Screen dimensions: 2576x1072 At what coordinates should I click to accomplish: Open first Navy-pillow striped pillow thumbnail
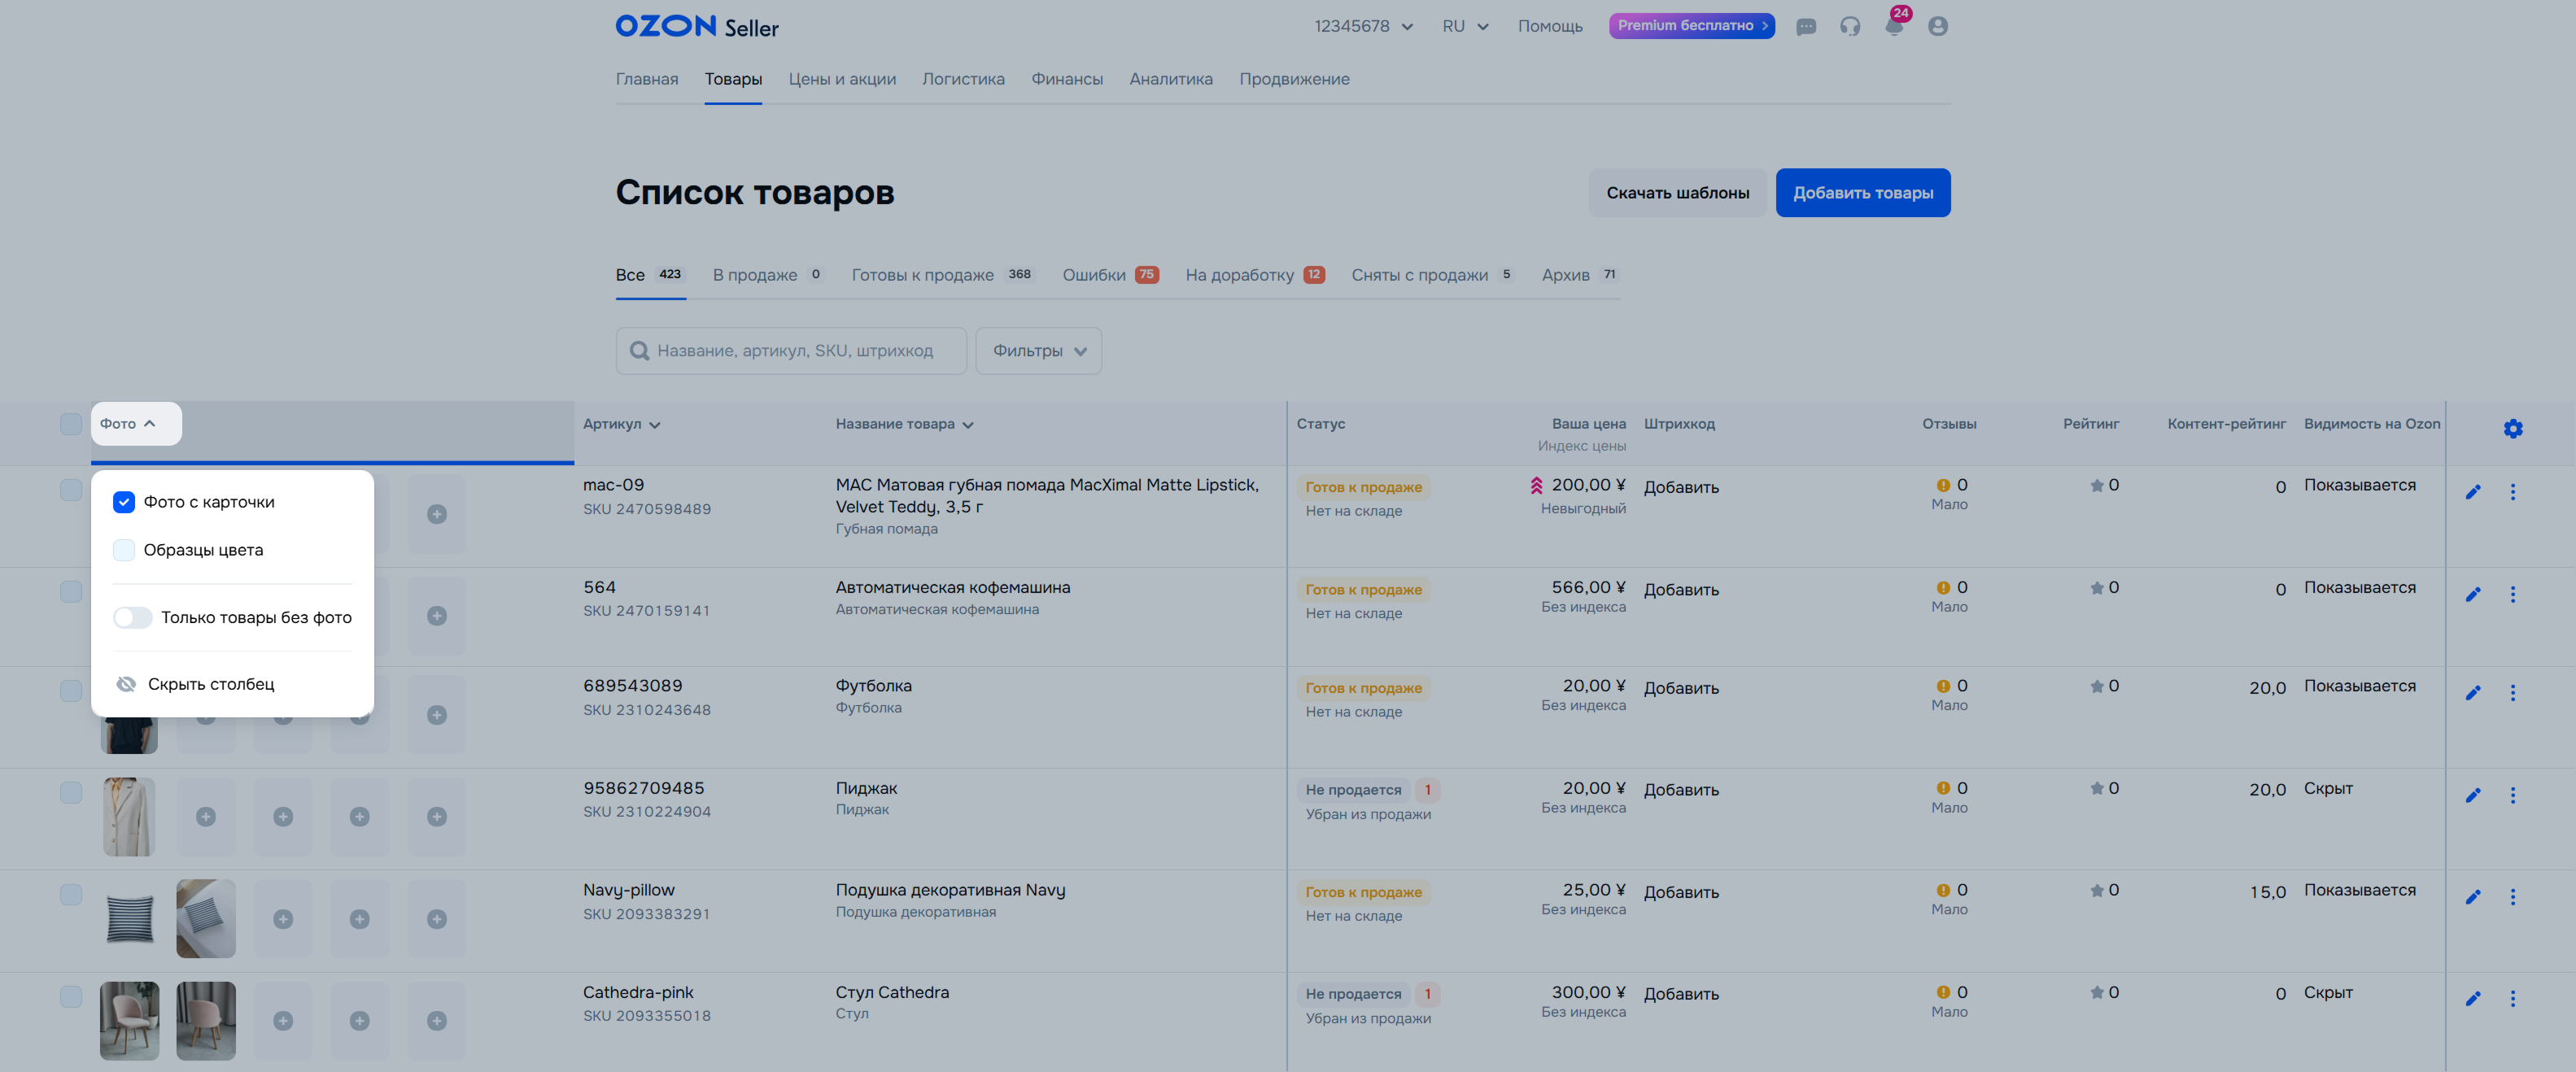tap(129, 919)
